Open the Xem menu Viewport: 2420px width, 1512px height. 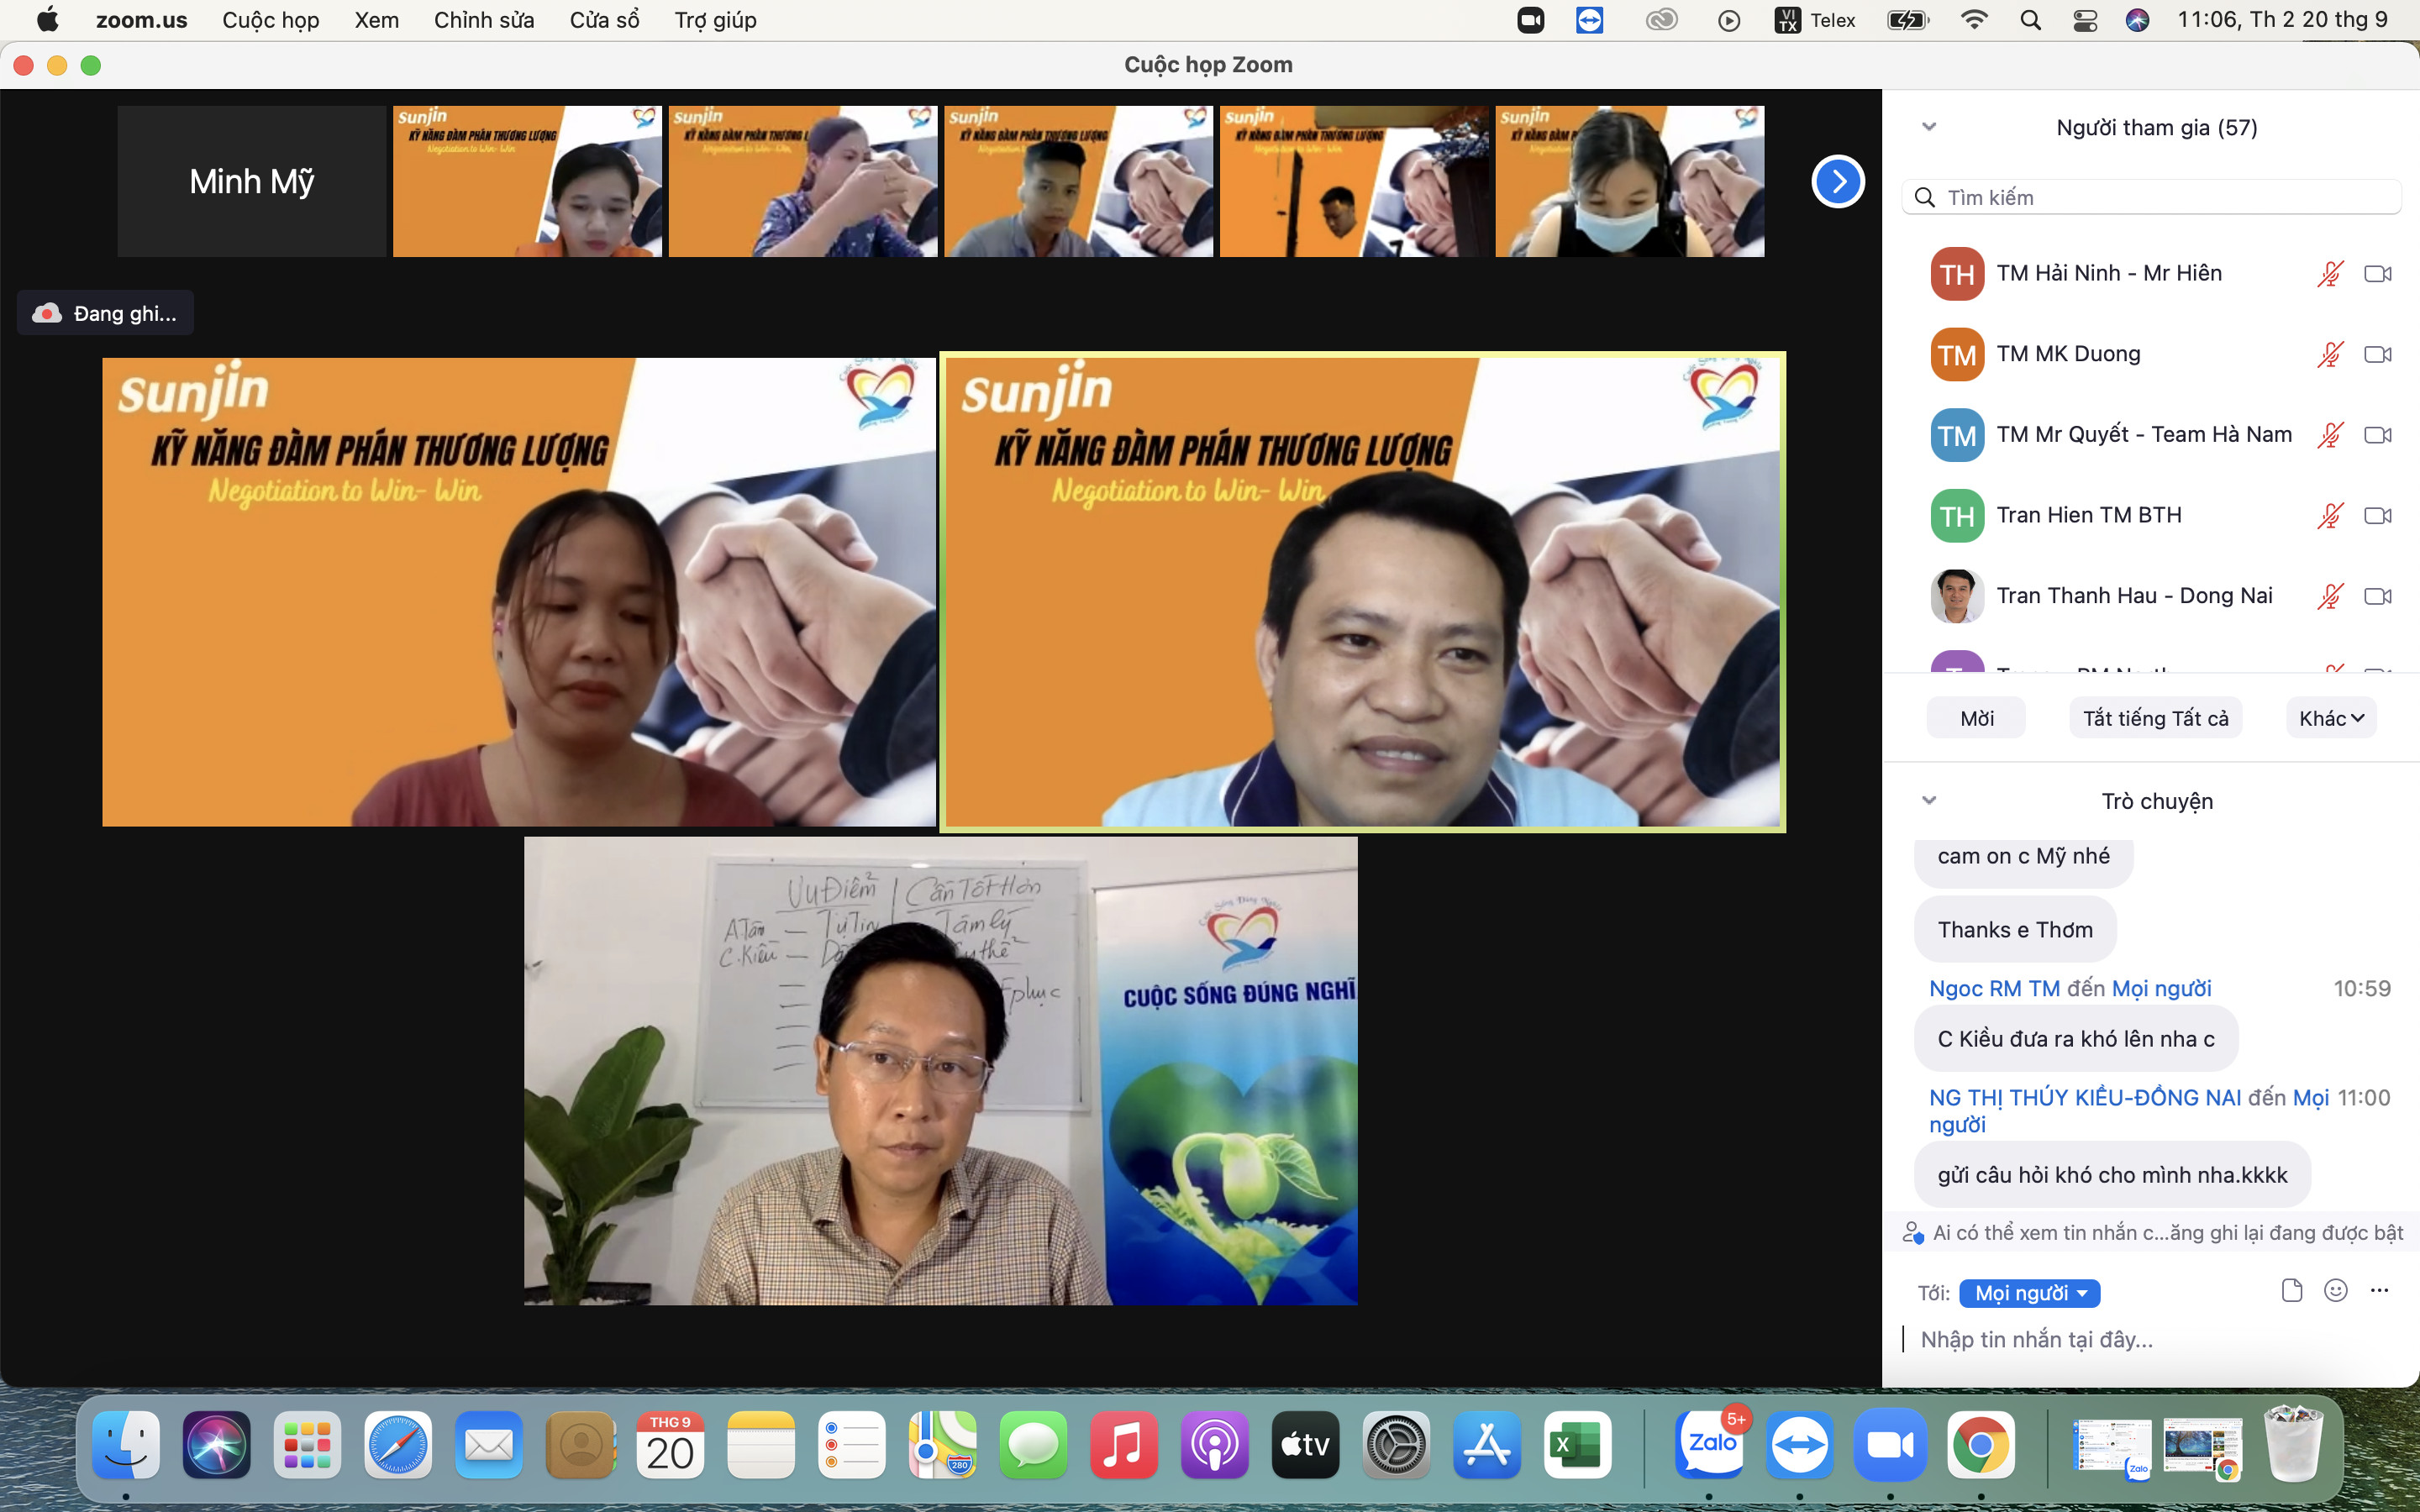(376, 20)
